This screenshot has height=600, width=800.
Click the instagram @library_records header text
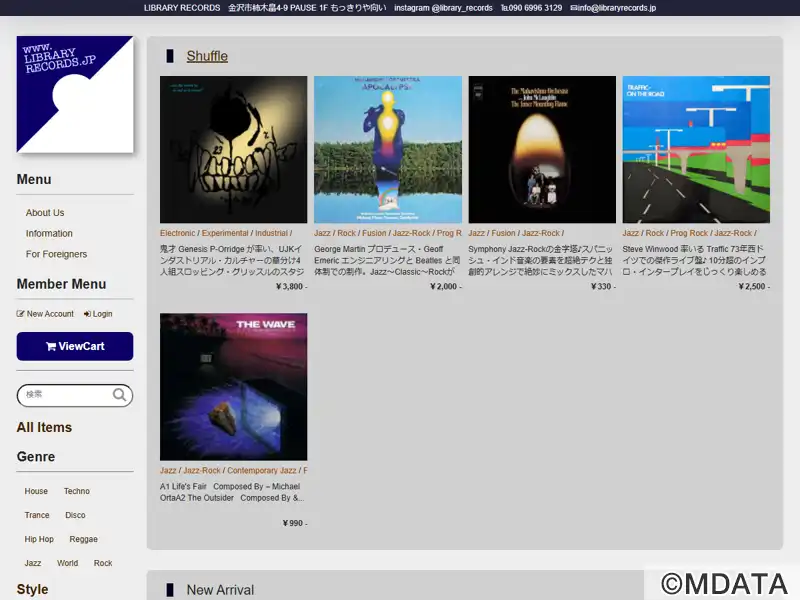coord(443,8)
